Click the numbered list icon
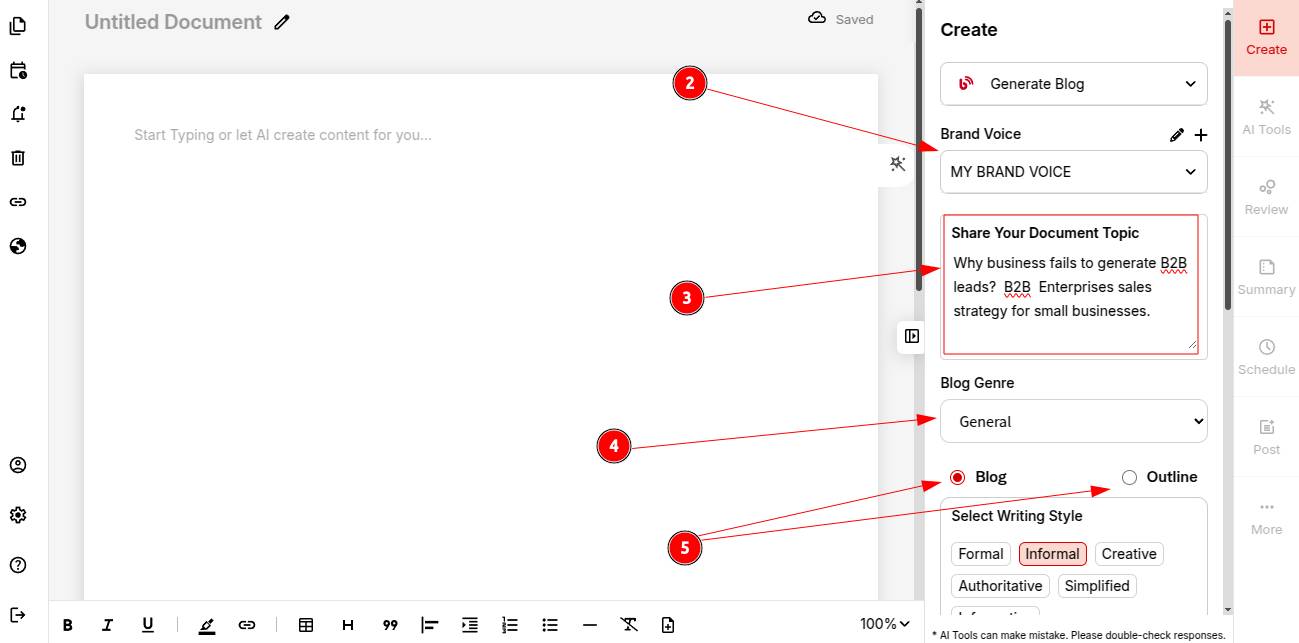1299x643 pixels. point(510,625)
